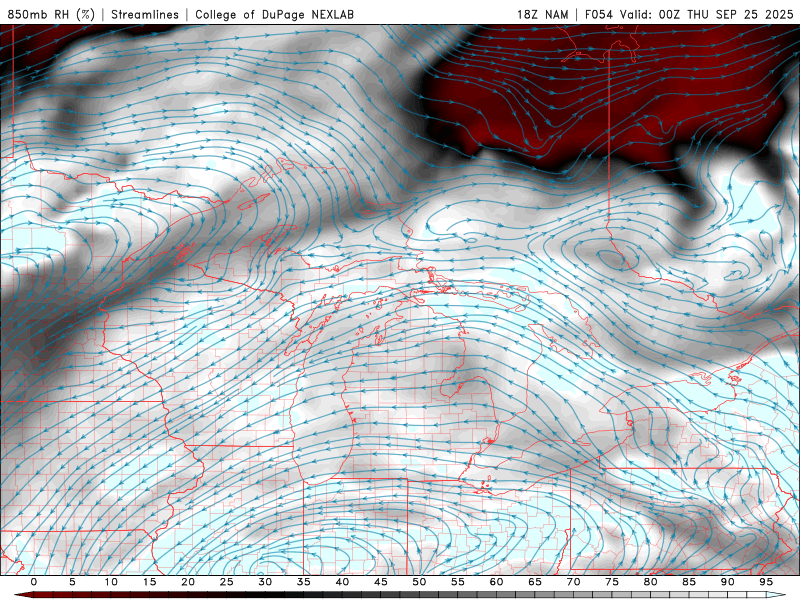This screenshot has height=600, width=800.
Task: Click the "65" value on the RH scale
Action: (535, 582)
